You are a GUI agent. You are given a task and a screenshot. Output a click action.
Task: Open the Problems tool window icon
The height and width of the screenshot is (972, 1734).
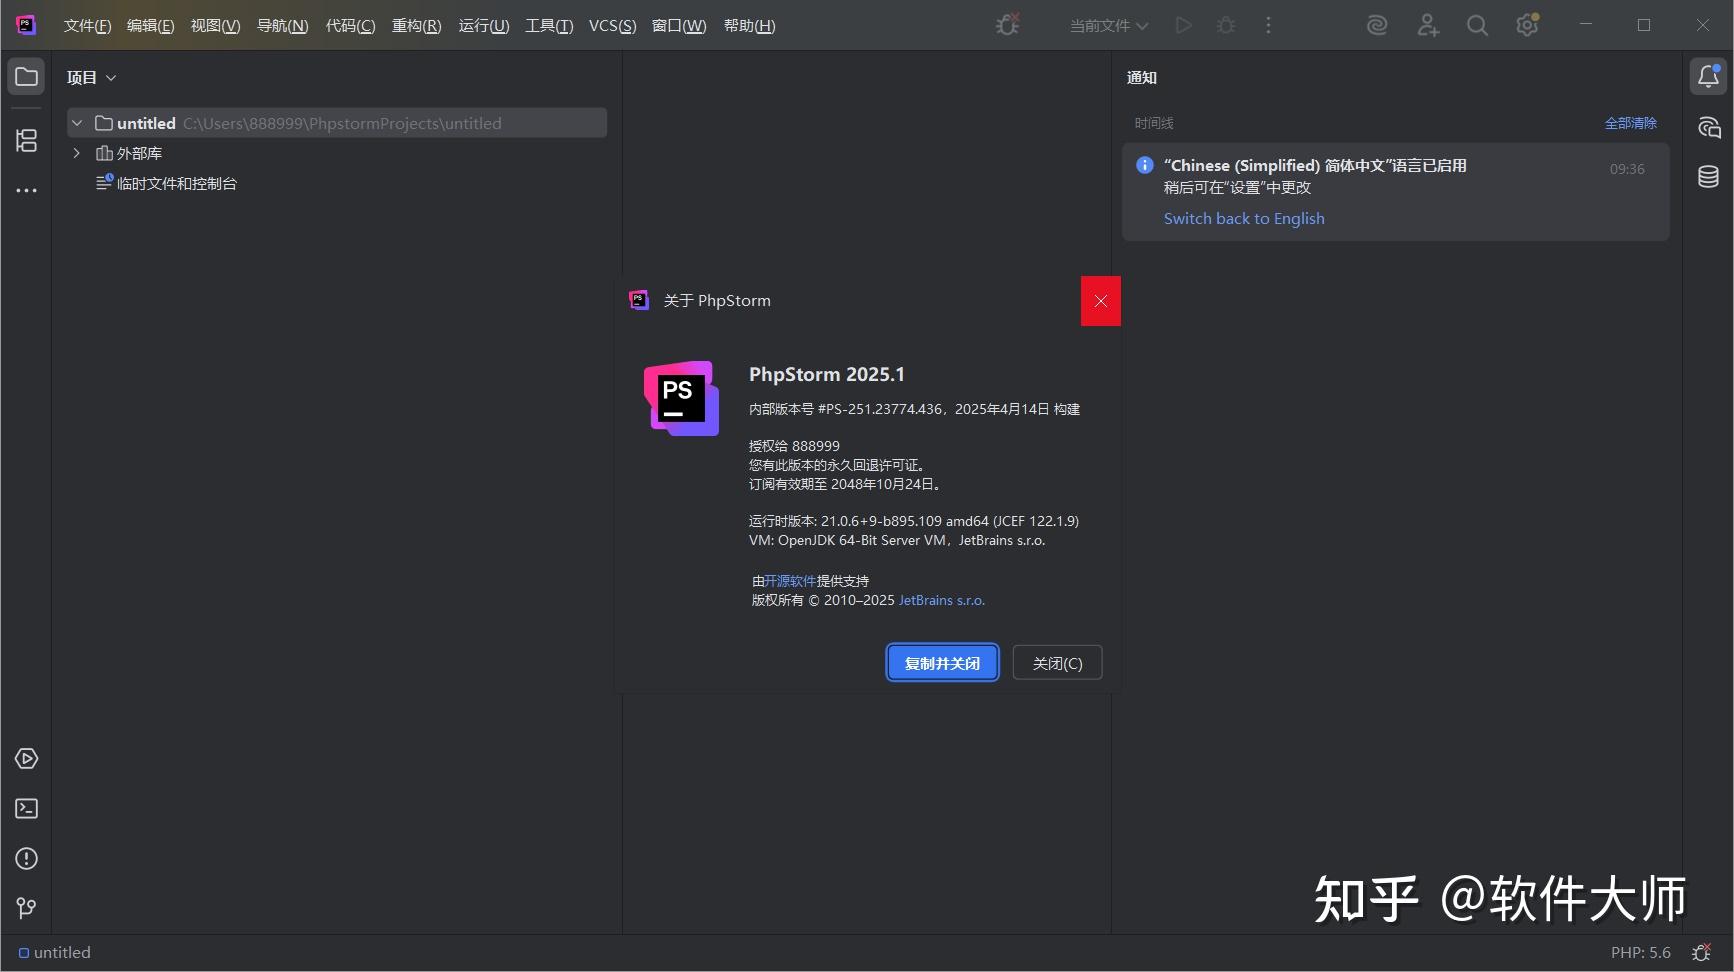pyautogui.click(x=27, y=859)
